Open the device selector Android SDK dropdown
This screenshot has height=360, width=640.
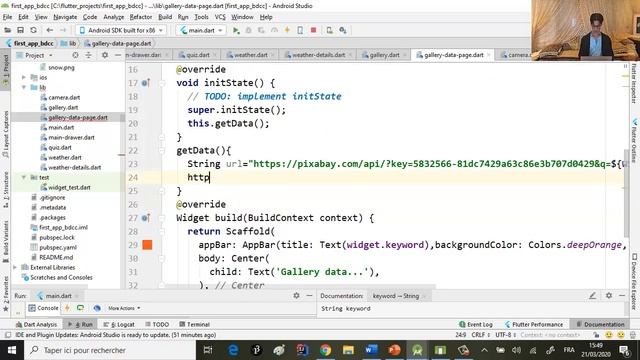(x=121, y=30)
